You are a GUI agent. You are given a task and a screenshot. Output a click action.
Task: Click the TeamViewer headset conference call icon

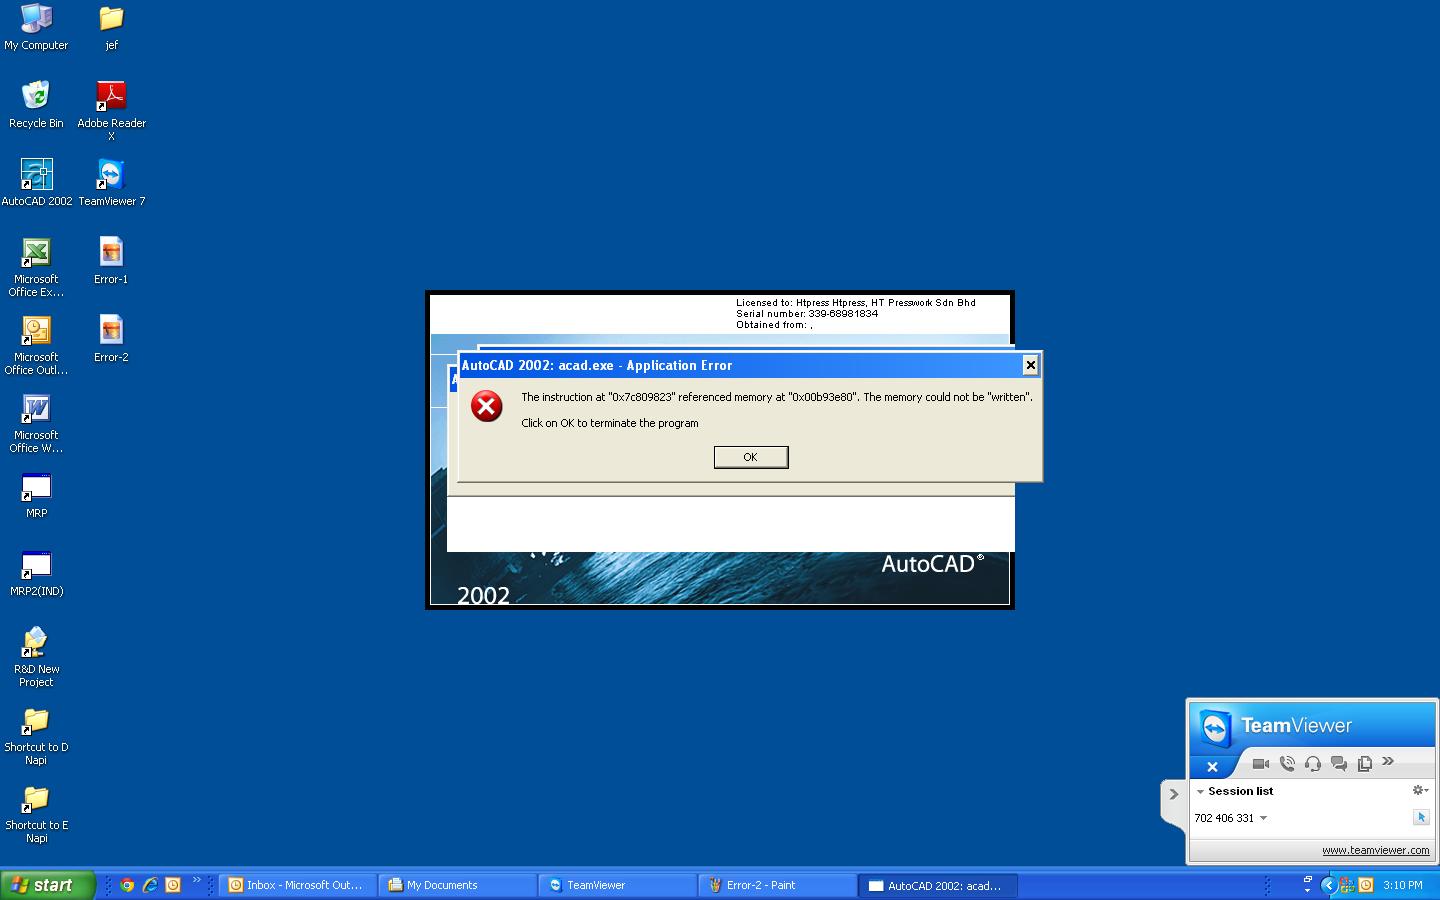pyautogui.click(x=1313, y=763)
